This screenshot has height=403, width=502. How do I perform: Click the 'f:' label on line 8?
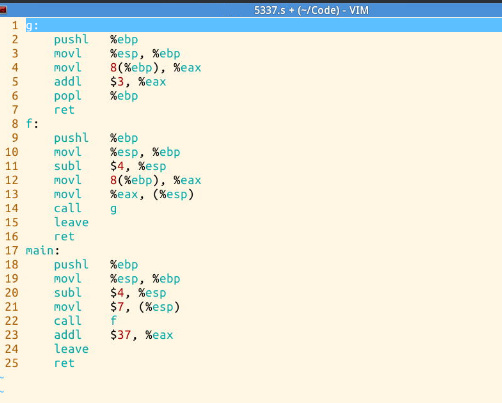coord(32,124)
